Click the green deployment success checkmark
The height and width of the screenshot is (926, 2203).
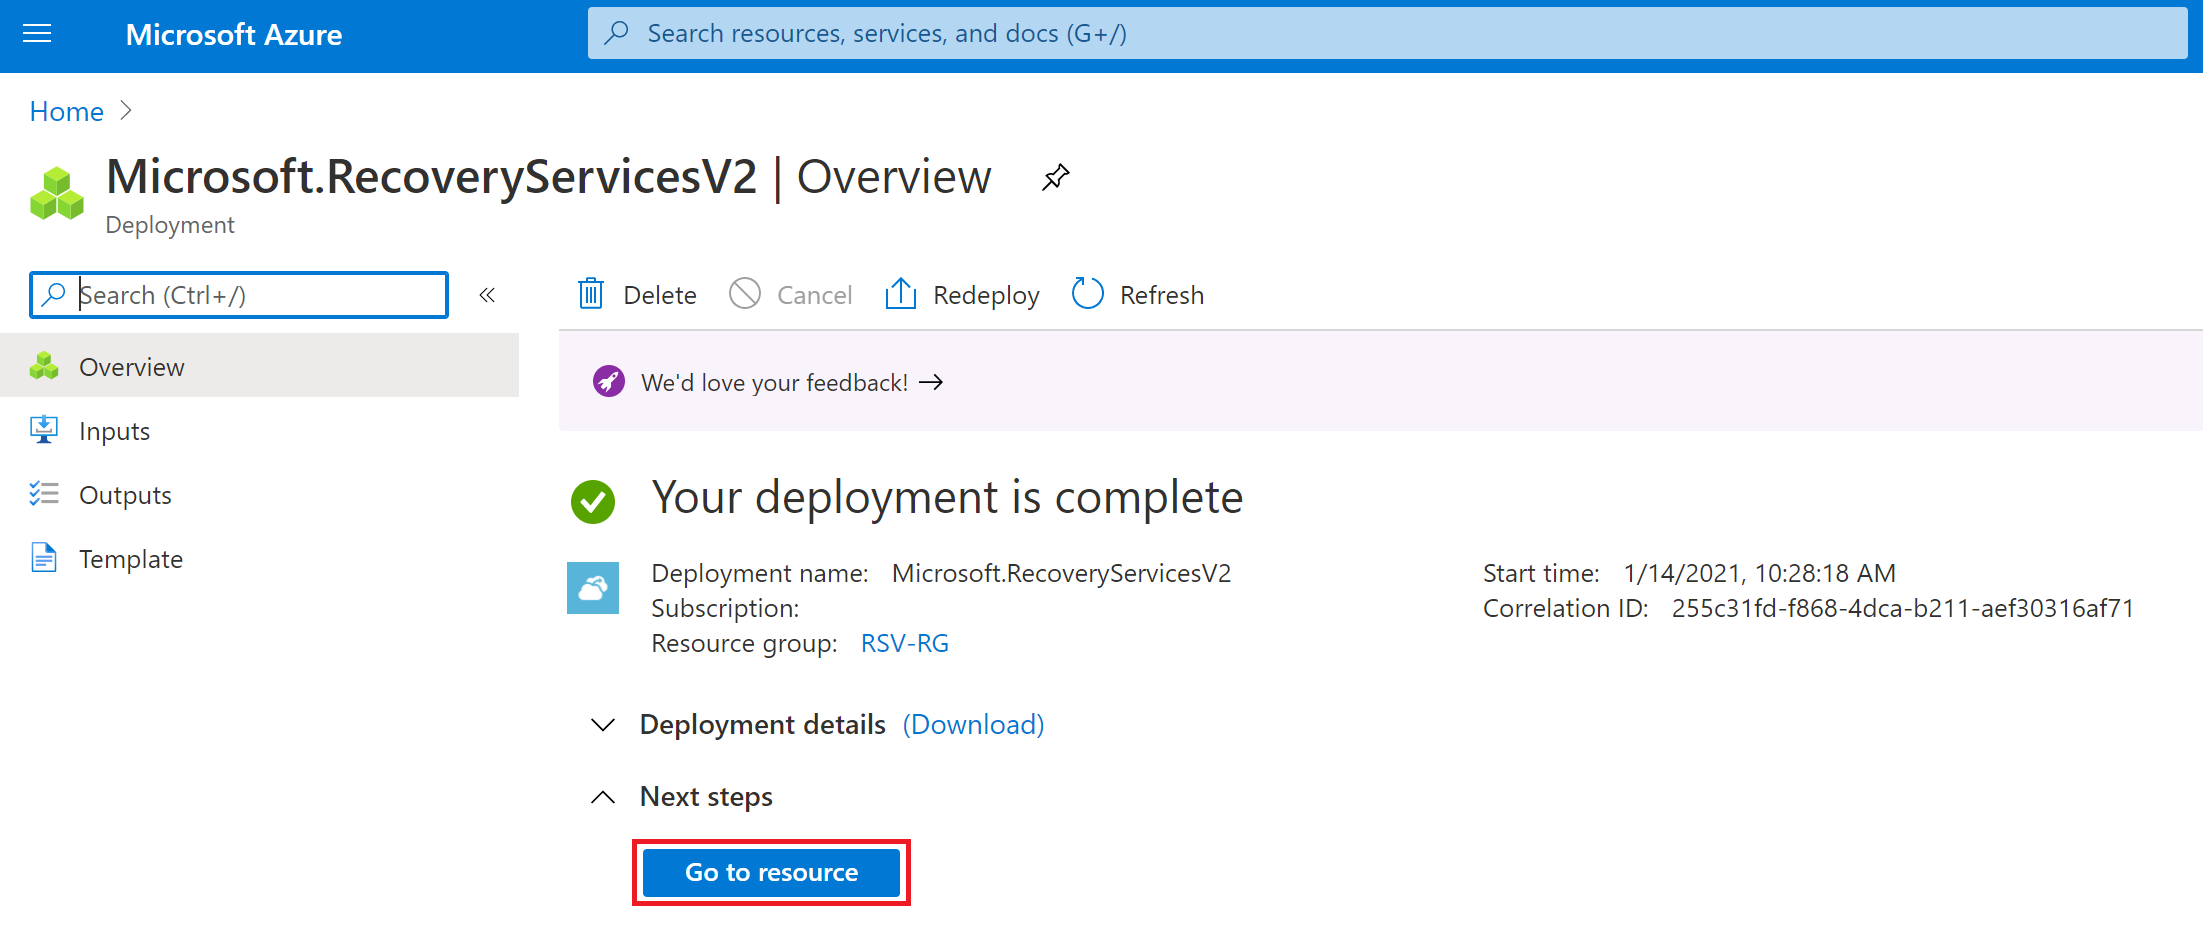point(593,501)
